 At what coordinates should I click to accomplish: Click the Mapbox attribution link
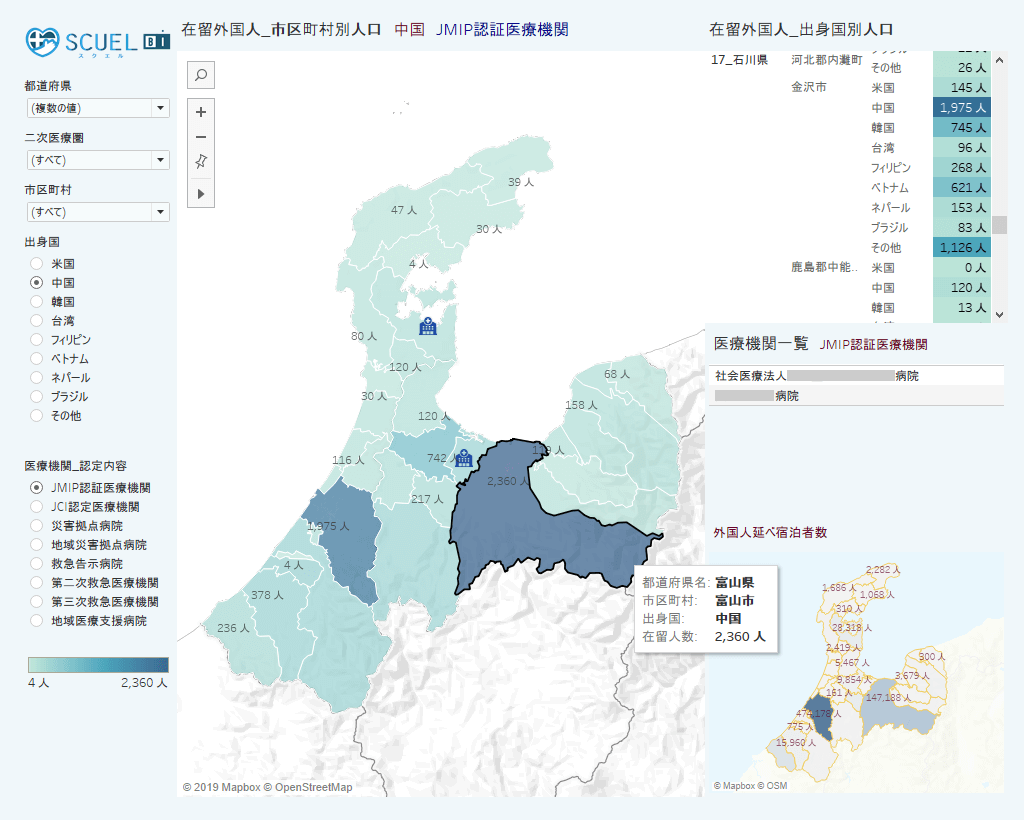pyautogui.click(x=227, y=787)
